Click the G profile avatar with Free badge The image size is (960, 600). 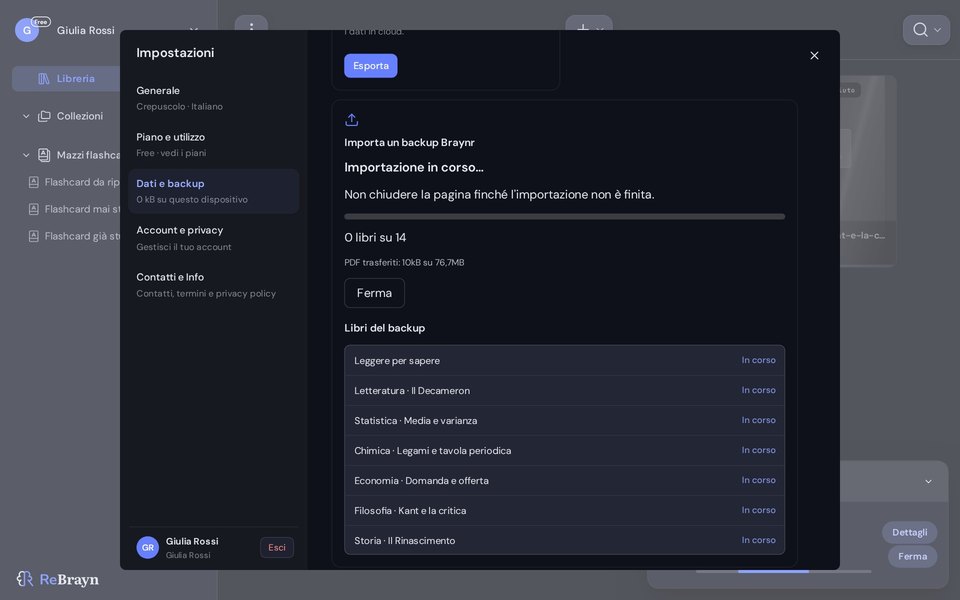coord(27,30)
